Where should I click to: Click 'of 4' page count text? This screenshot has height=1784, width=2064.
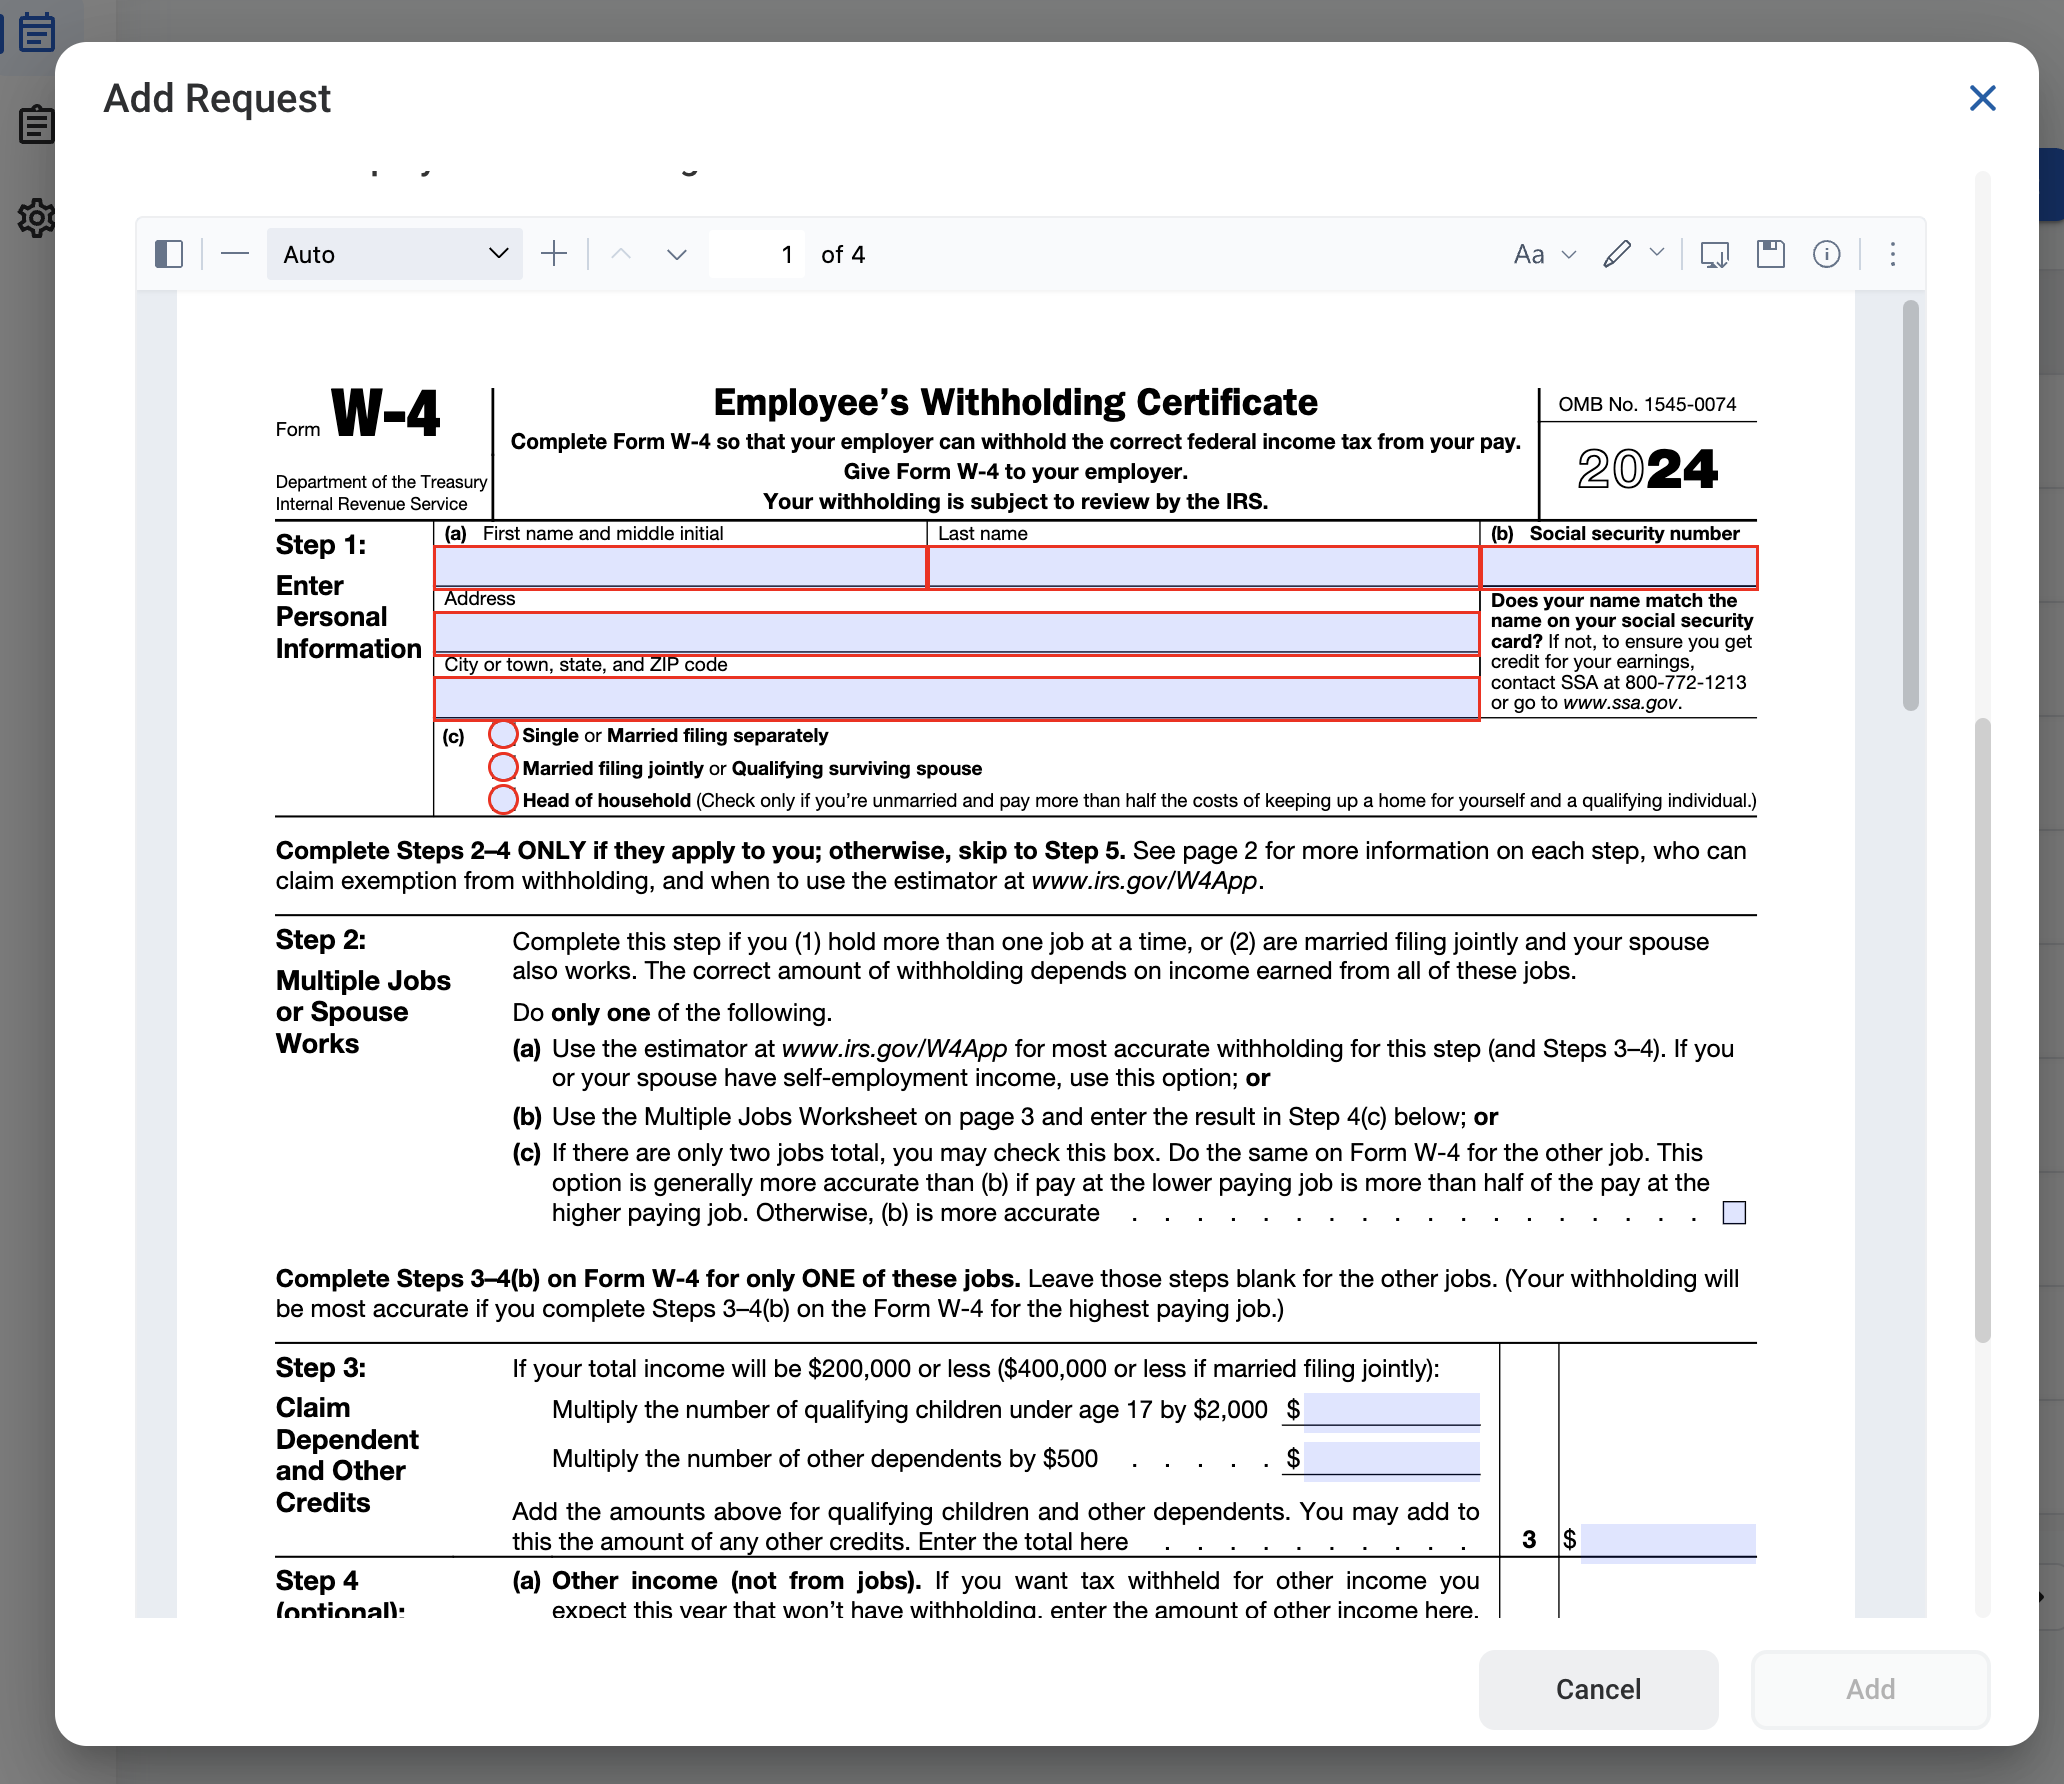842,254
